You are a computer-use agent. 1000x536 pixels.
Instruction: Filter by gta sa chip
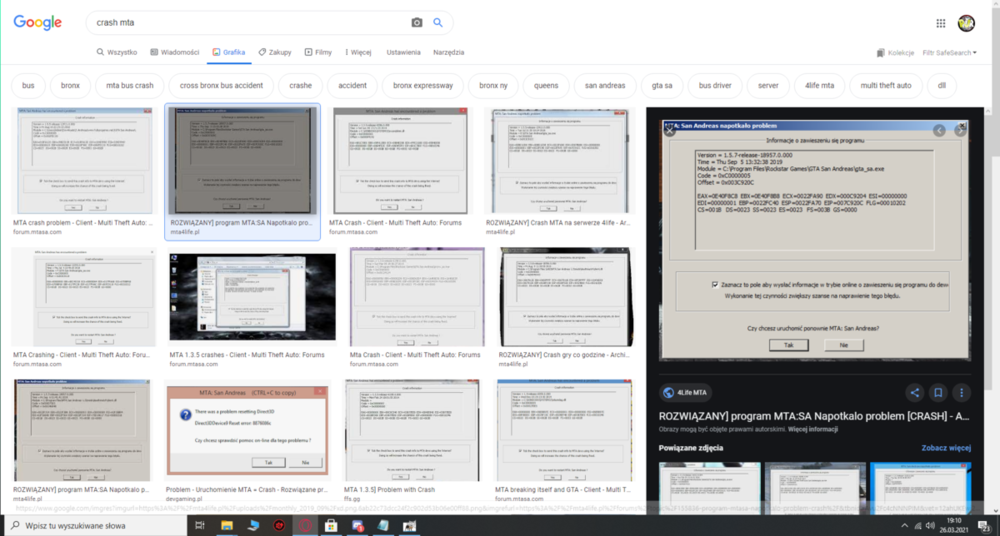pos(662,86)
